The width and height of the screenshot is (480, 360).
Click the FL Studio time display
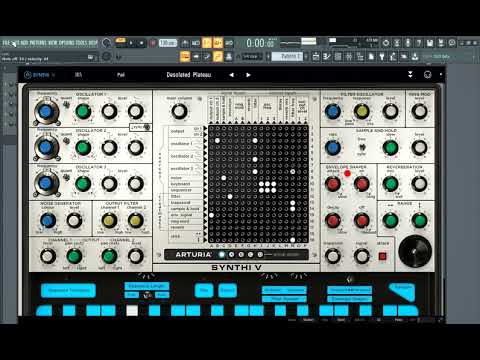(261, 43)
